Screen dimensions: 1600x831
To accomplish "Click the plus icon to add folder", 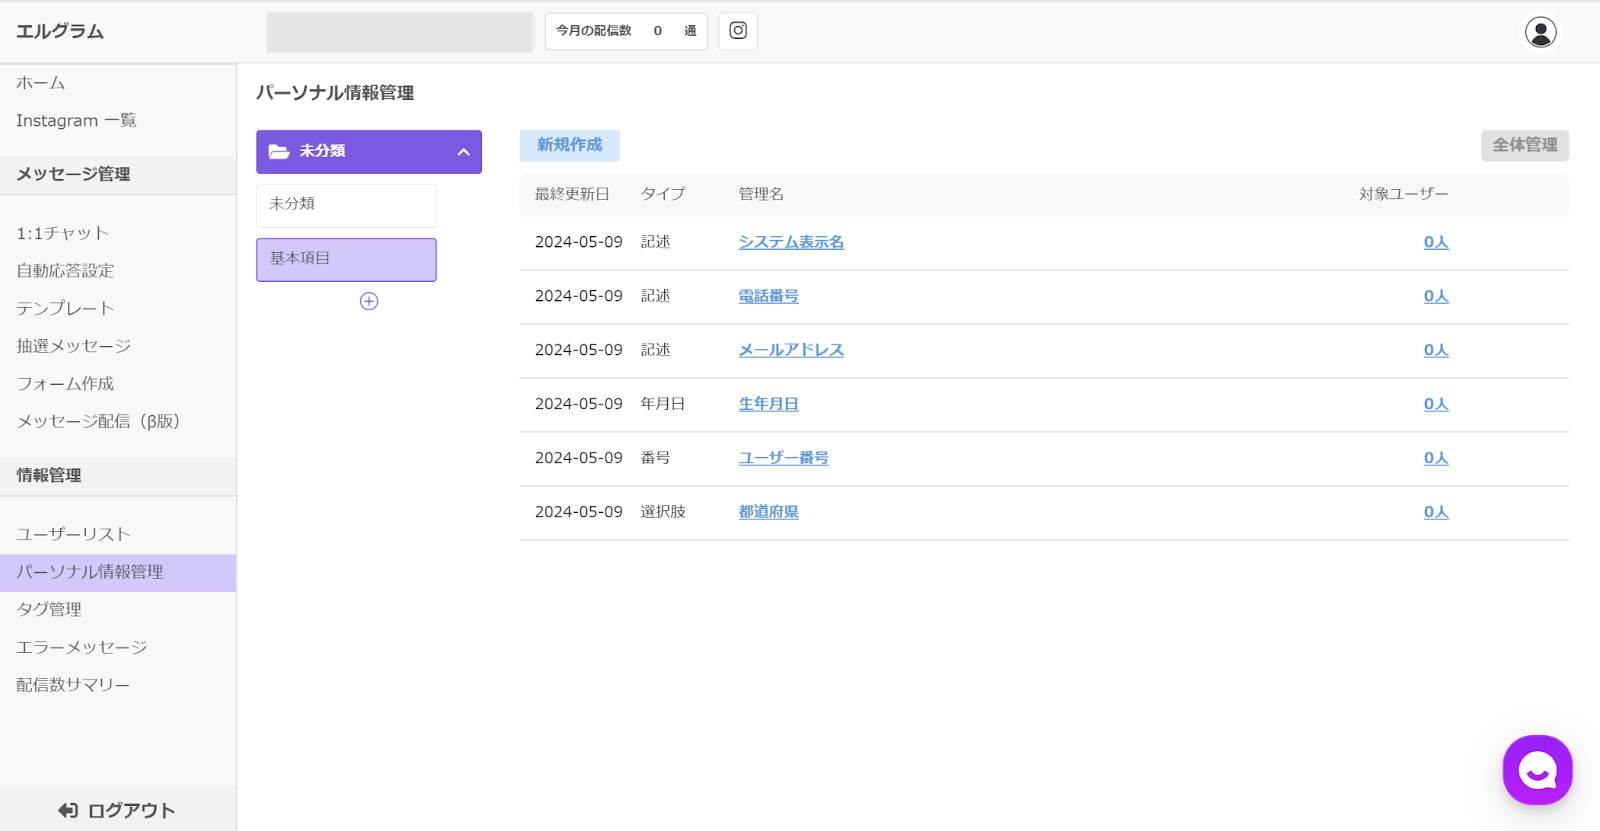I will click(x=369, y=301).
